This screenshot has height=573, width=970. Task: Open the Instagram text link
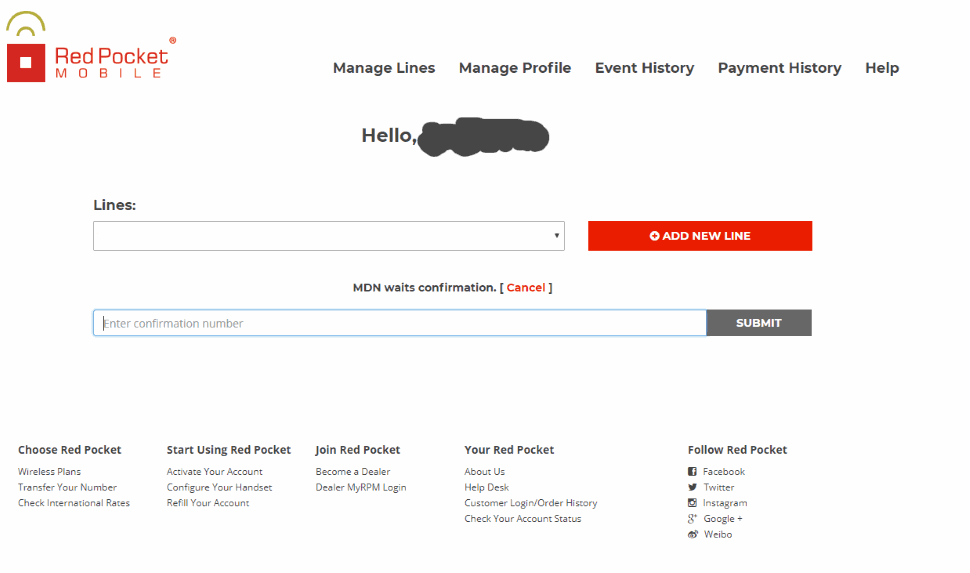(725, 503)
